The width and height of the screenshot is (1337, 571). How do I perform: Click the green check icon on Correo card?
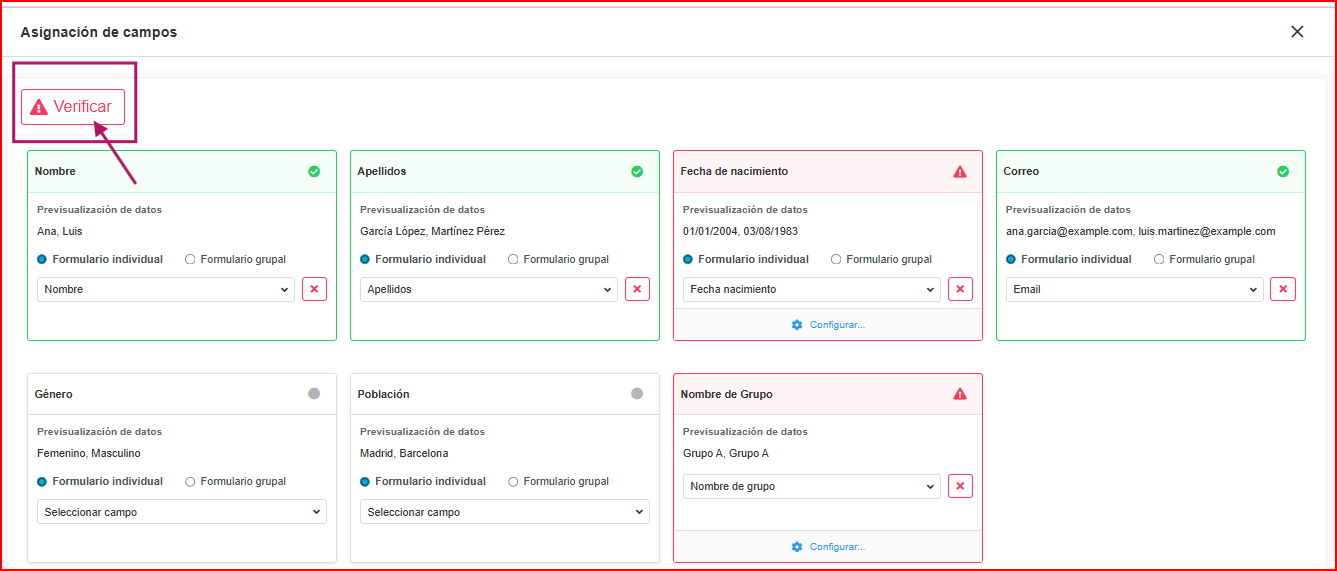tap(1283, 172)
